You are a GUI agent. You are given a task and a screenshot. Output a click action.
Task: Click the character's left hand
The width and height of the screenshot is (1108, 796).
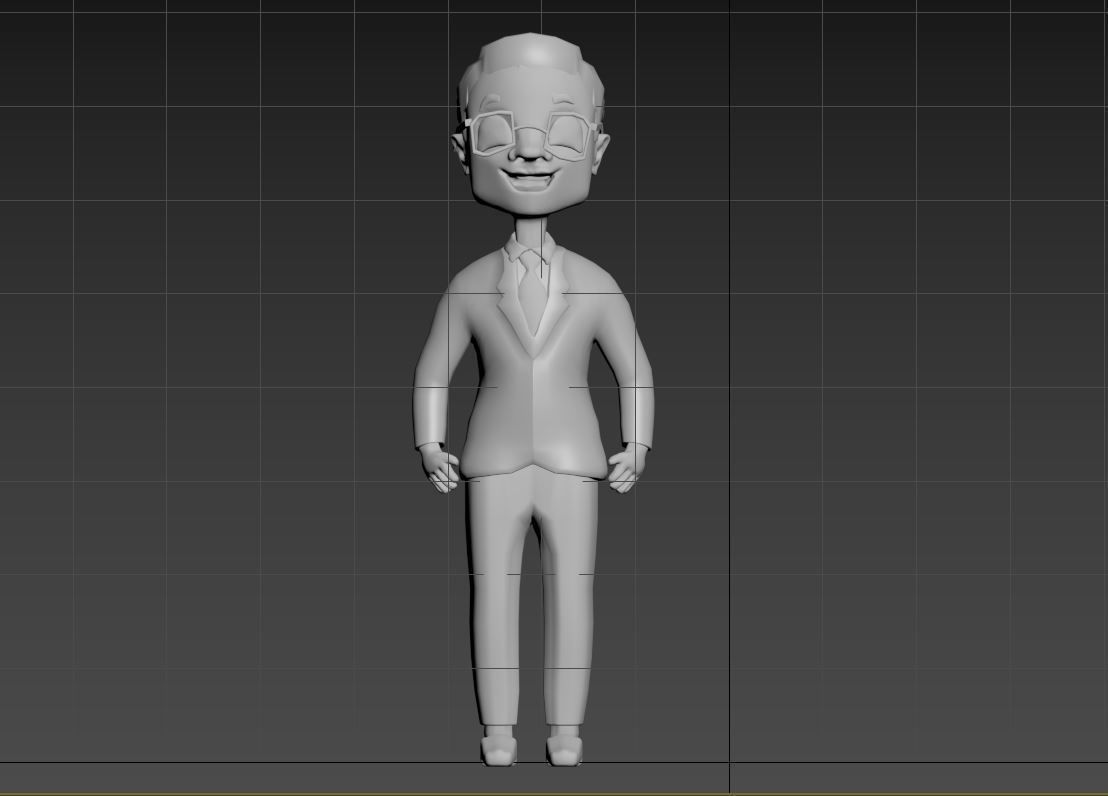(625, 465)
